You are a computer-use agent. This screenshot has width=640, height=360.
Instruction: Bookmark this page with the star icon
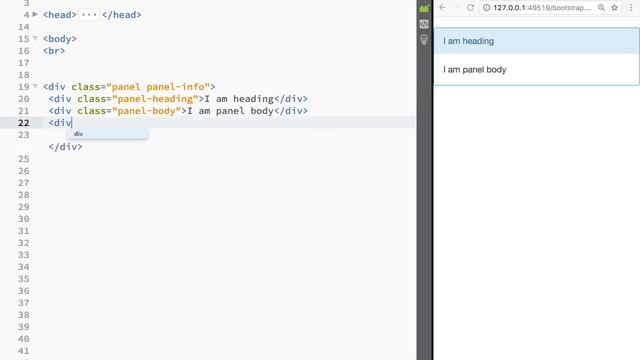(614, 7)
